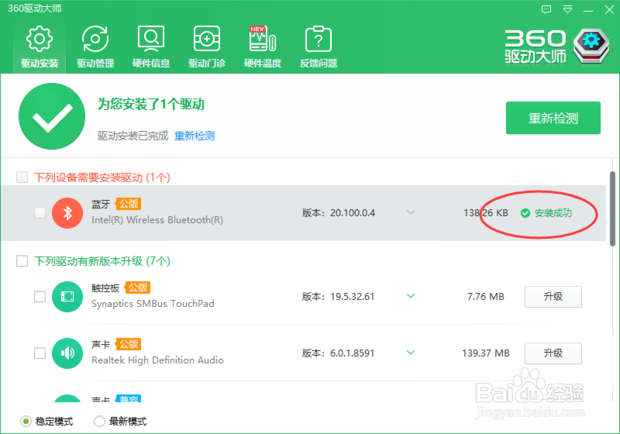Click the driver list vertical scrollbar
Image resolution: width=620 pixels, height=434 pixels.
pos(612,209)
